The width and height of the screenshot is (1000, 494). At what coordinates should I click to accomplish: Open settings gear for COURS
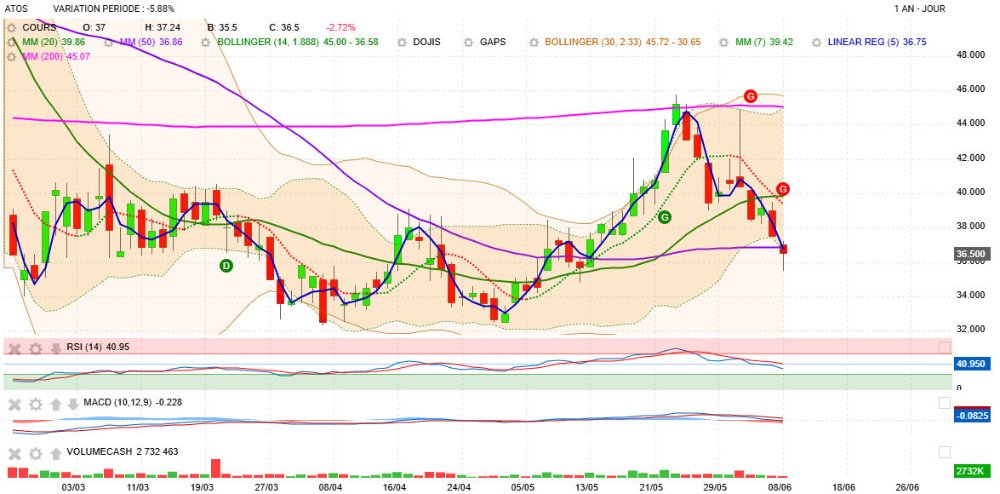[x=11, y=28]
